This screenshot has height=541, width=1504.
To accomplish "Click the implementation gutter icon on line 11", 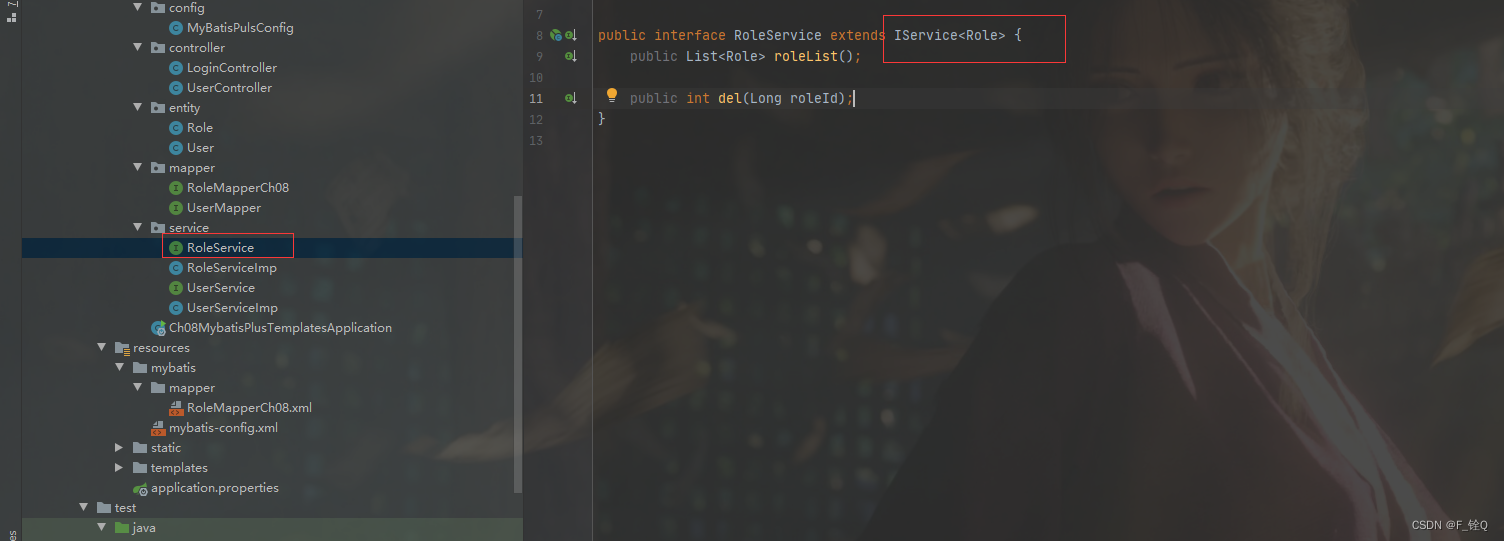I will (571, 98).
